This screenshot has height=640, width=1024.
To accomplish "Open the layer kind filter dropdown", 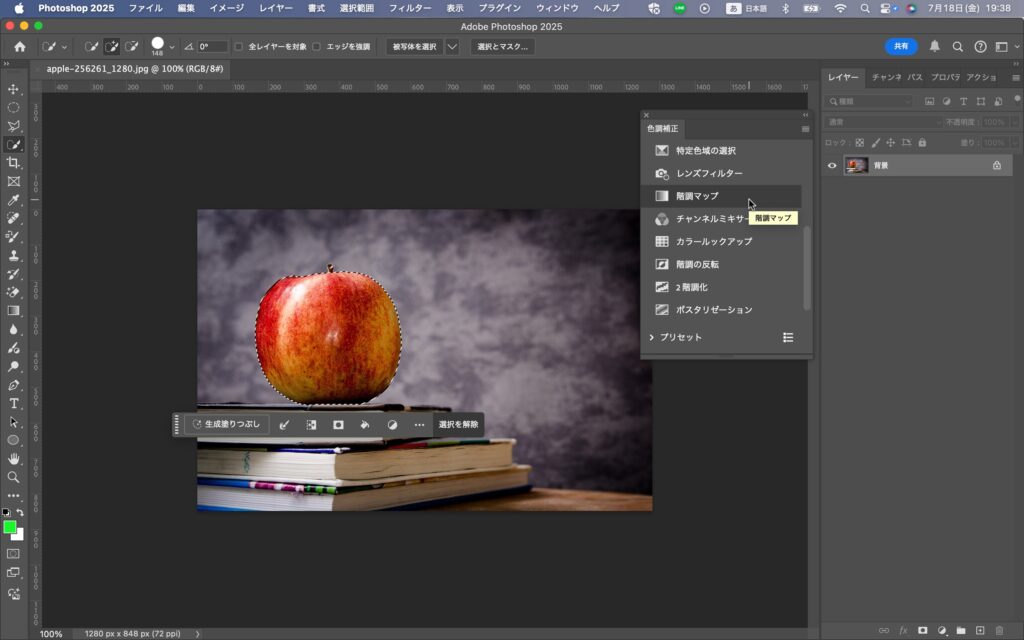I will pyautogui.click(x=868, y=101).
